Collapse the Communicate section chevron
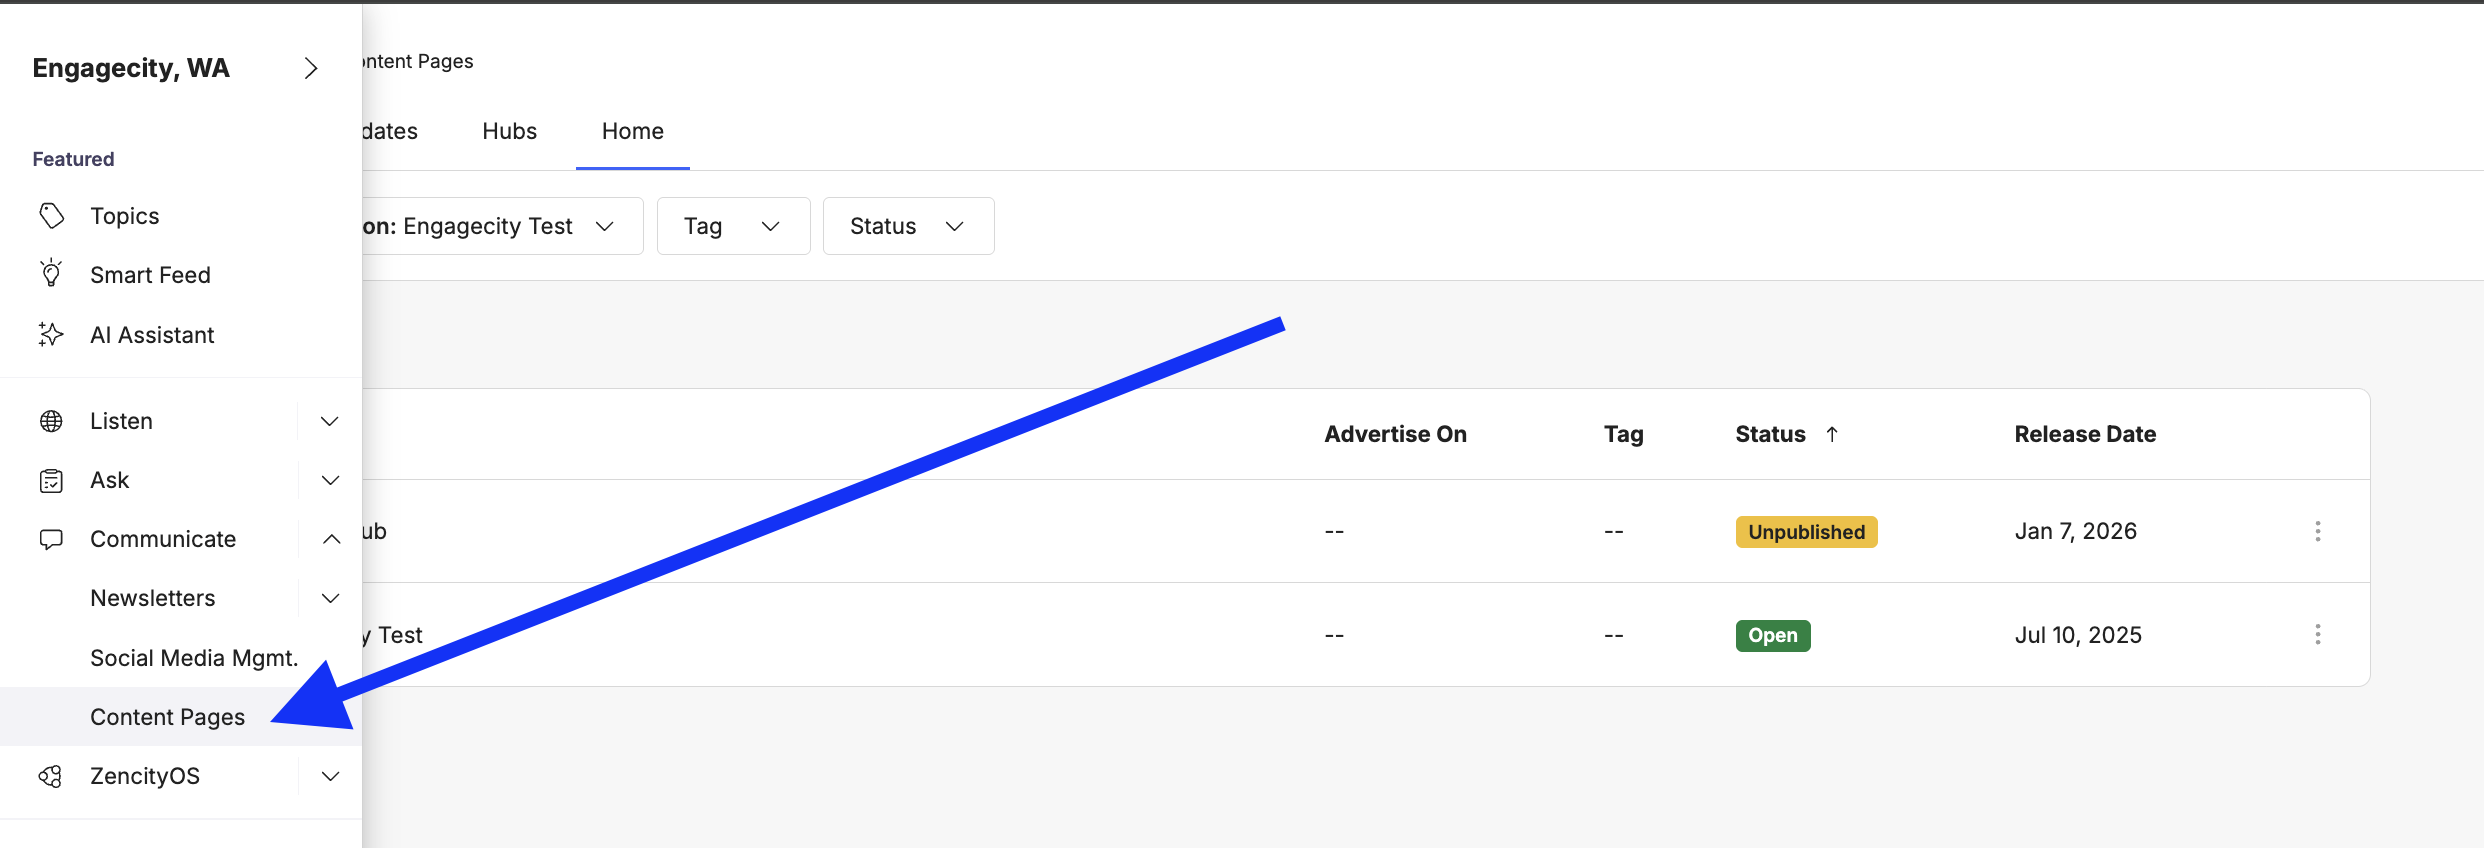The width and height of the screenshot is (2484, 848). [x=331, y=539]
